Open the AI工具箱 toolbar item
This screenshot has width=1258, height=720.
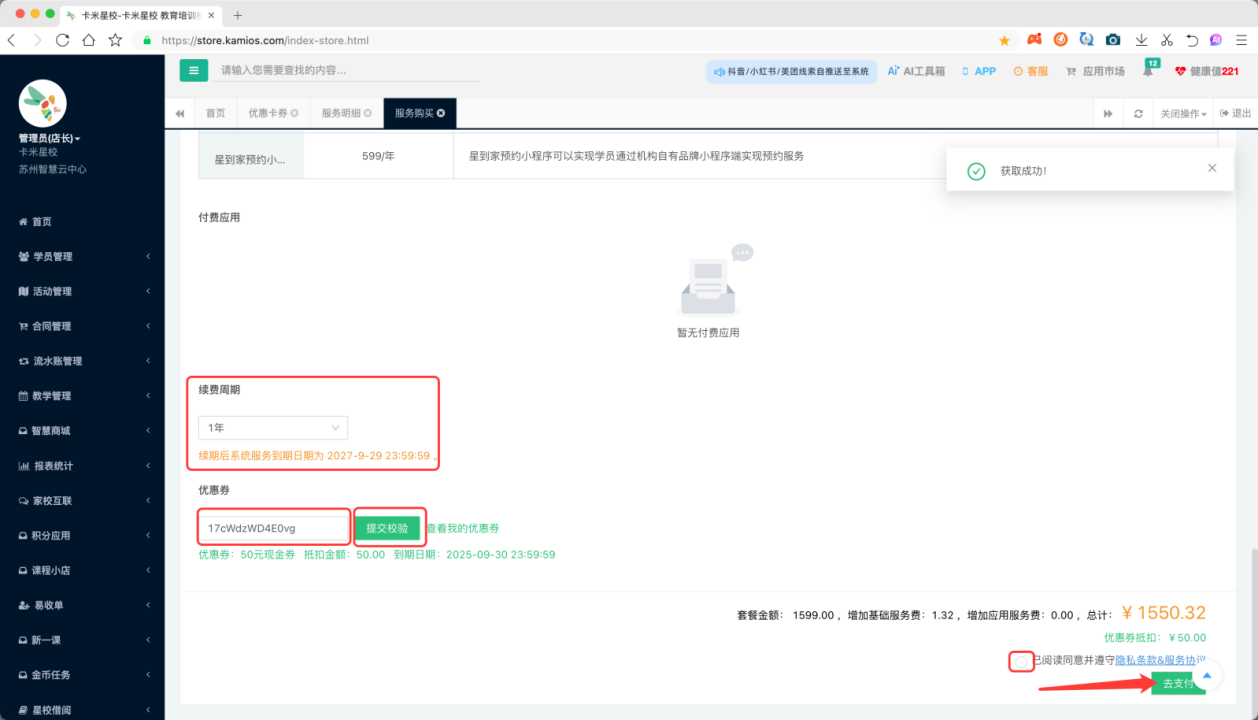click(916, 71)
